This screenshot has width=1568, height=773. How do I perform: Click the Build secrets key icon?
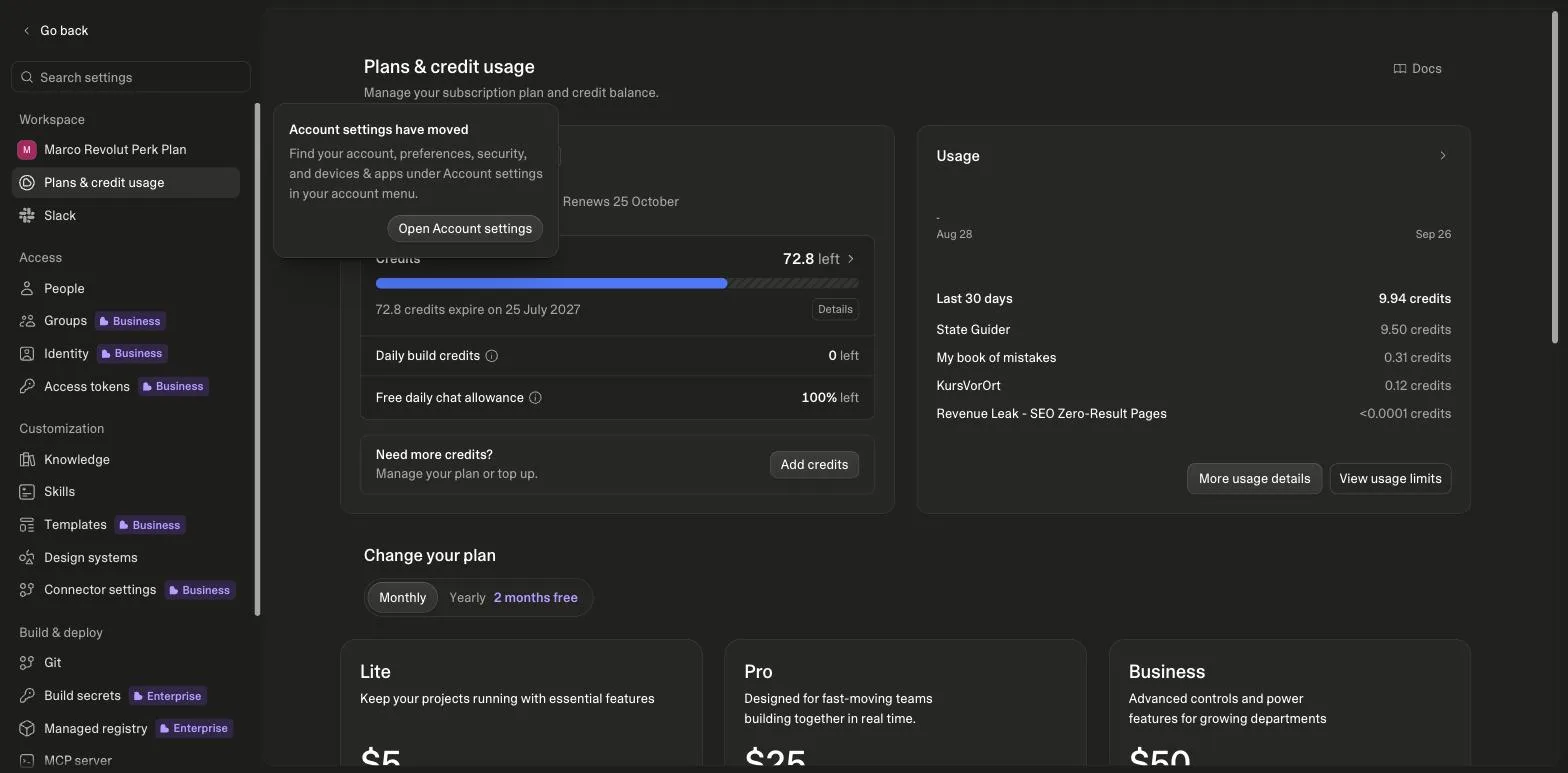click(x=27, y=696)
